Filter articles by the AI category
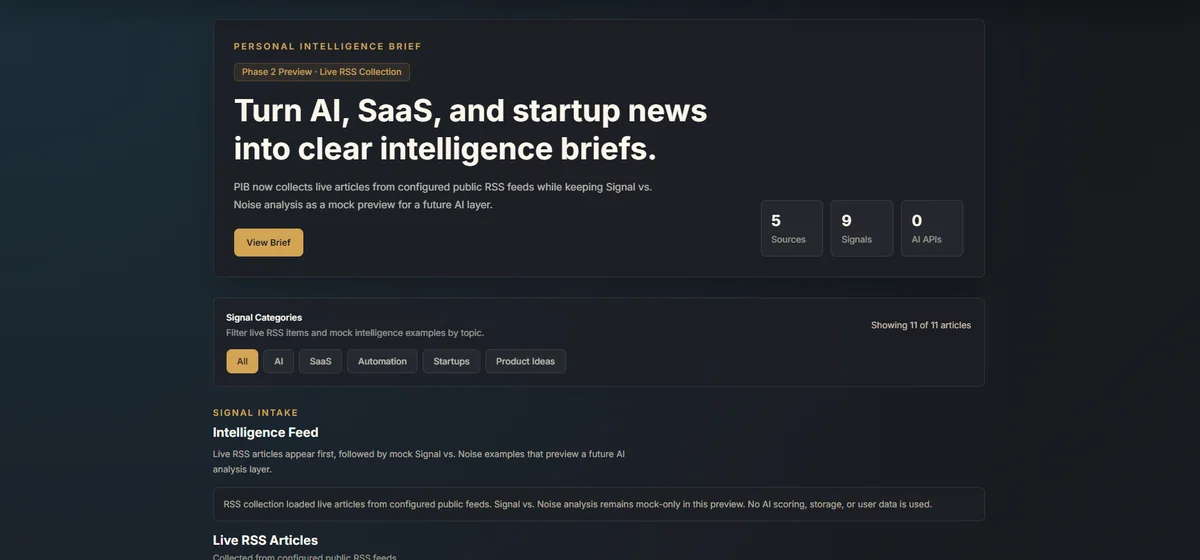Image resolution: width=1200 pixels, height=560 pixels. [x=279, y=361]
